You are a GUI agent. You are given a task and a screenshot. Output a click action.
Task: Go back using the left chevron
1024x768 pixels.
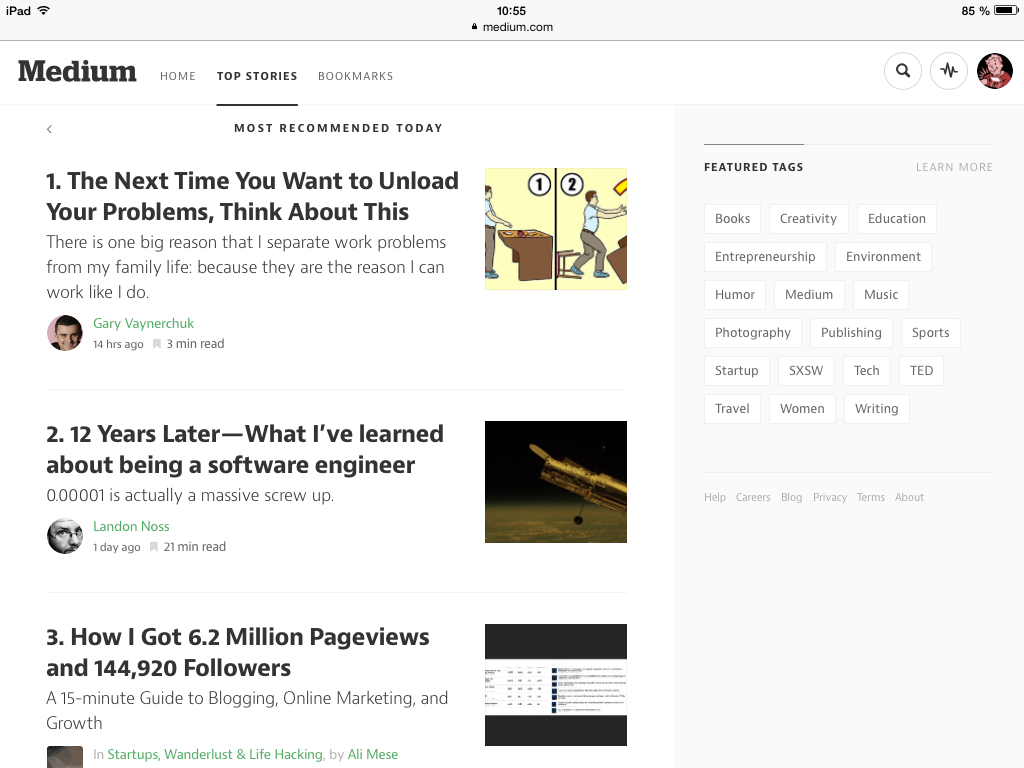(x=49, y=129)
